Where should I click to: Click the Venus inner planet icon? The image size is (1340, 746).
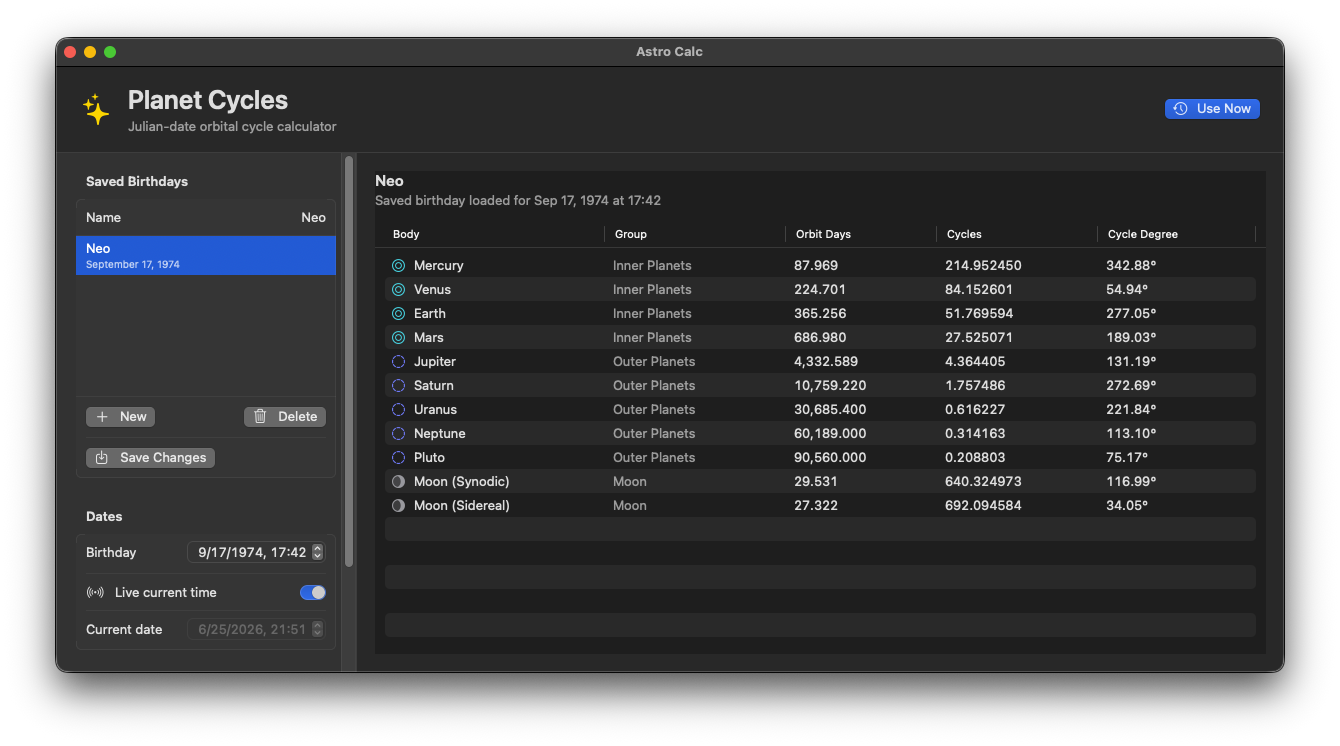[398, 290]
